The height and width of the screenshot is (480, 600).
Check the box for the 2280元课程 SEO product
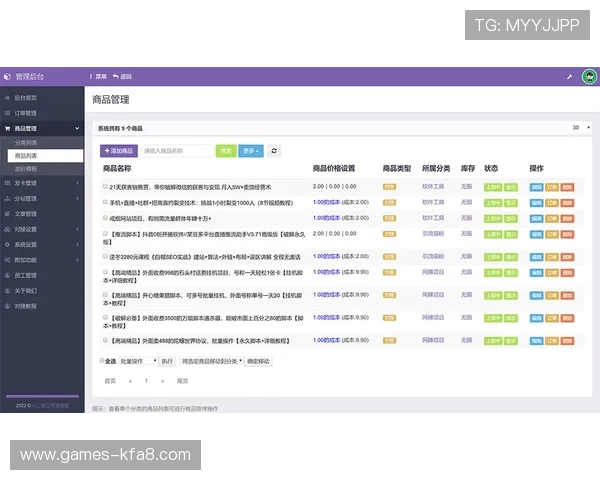tap(105, 256)
